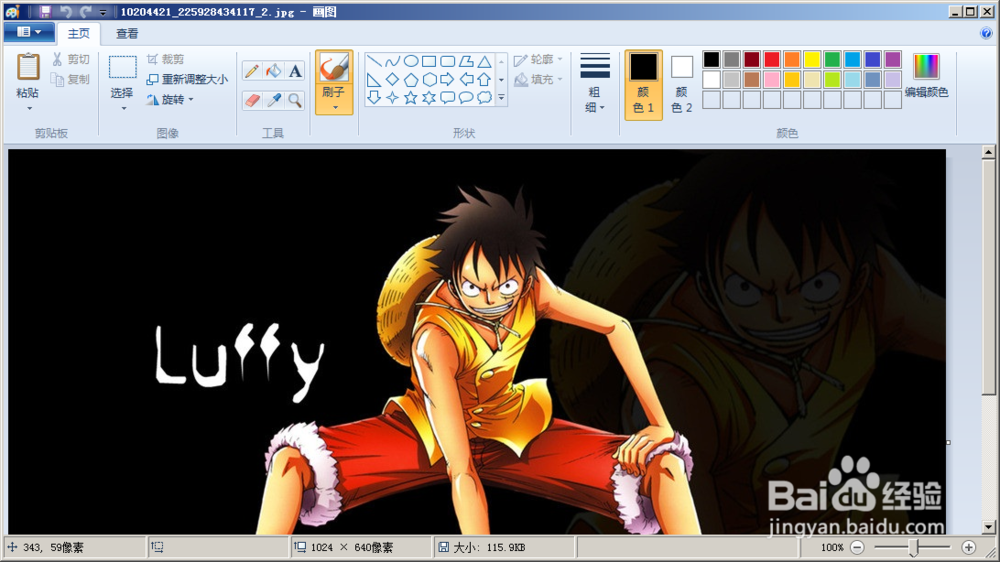Click the Save icon in title bar
Viewport: 1000px width, 562px height.
point(45,11)
